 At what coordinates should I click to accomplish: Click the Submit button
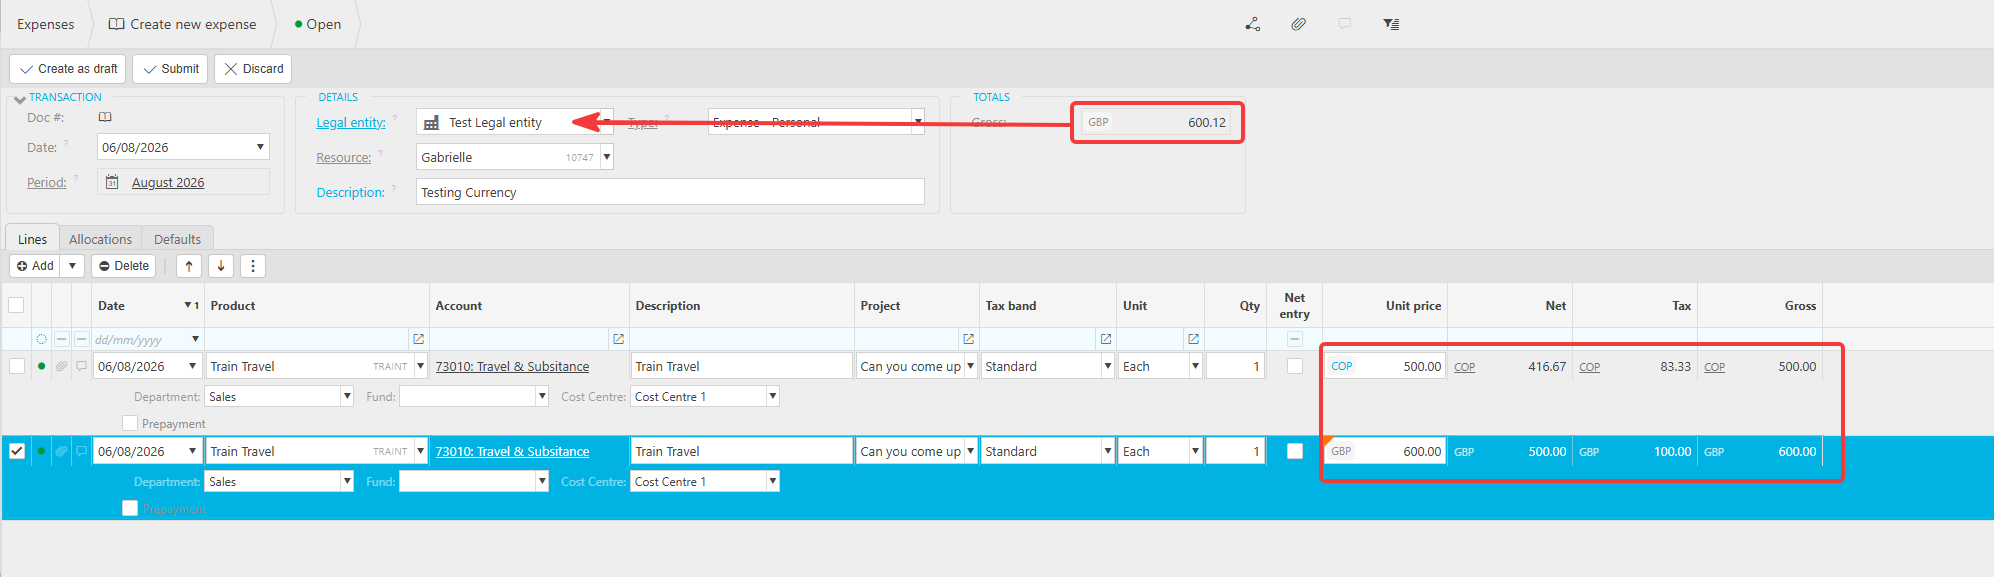(x=170, y=69)
